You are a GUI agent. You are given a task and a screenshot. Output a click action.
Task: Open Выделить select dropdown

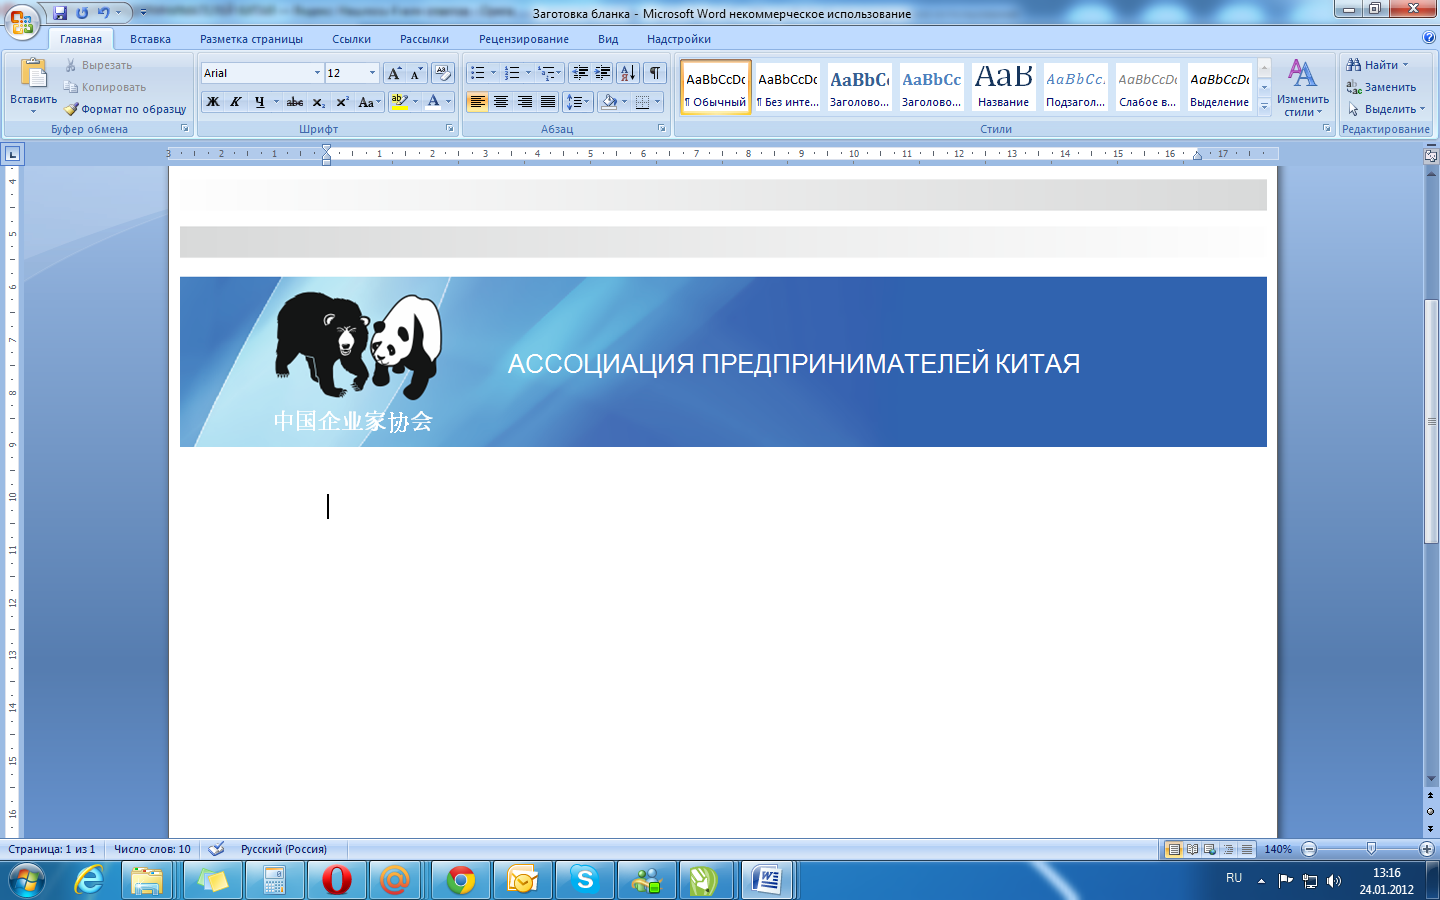pos(1386,109)
